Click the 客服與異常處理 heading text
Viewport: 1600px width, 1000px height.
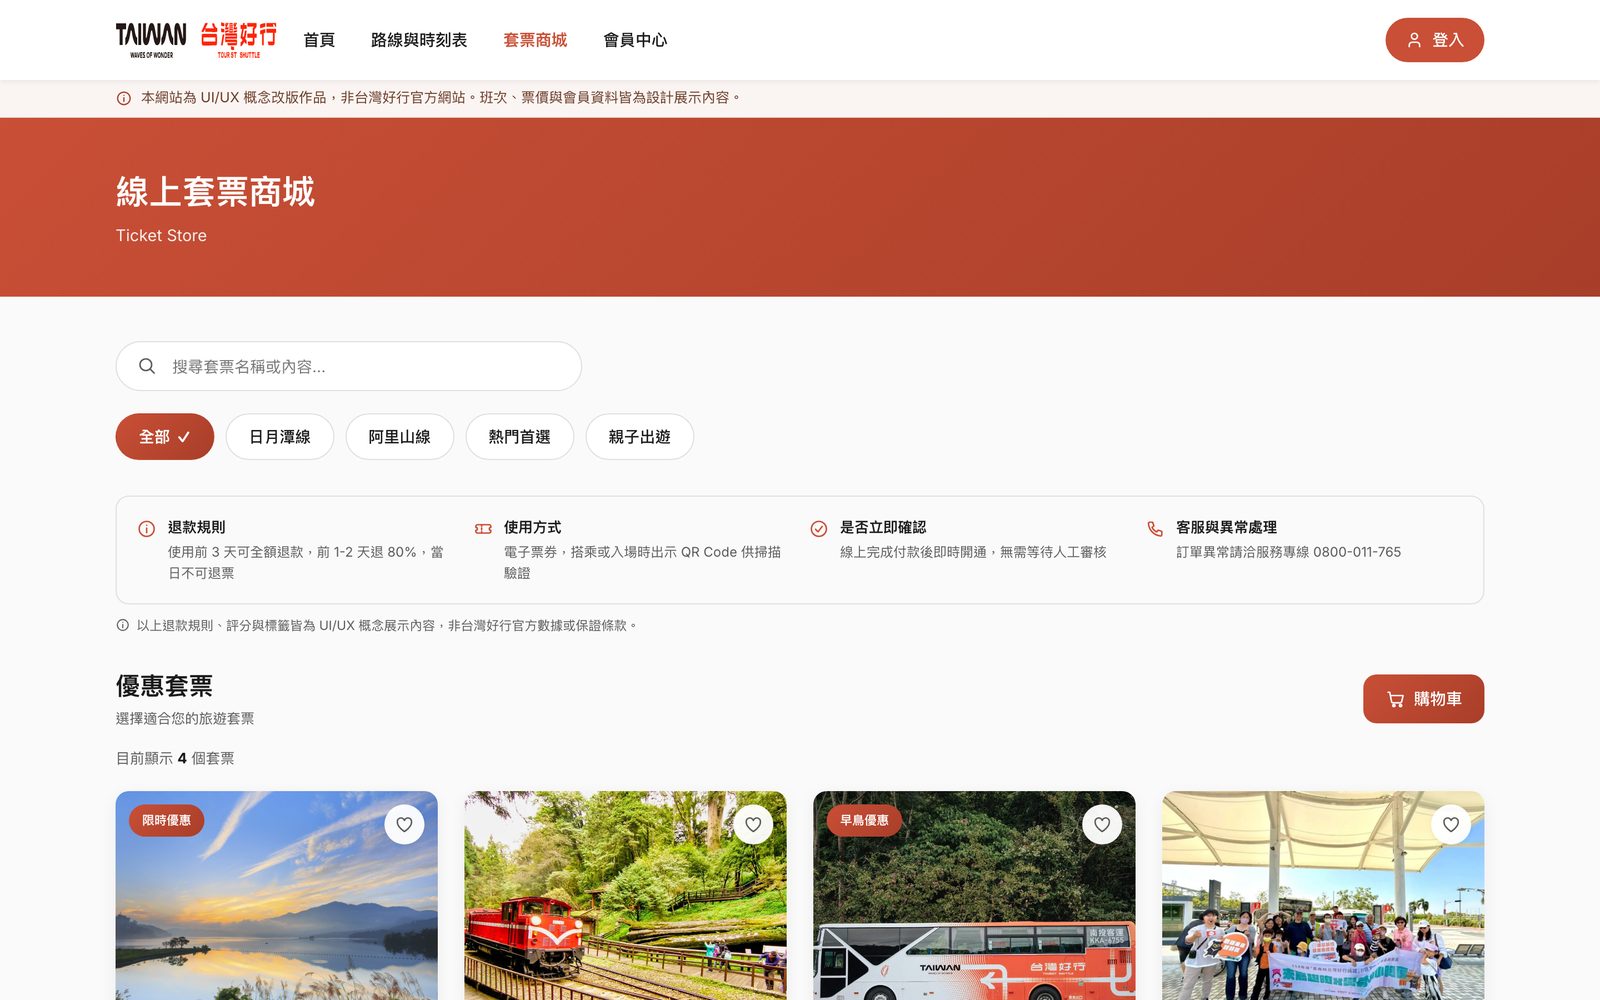point(1226,527)
